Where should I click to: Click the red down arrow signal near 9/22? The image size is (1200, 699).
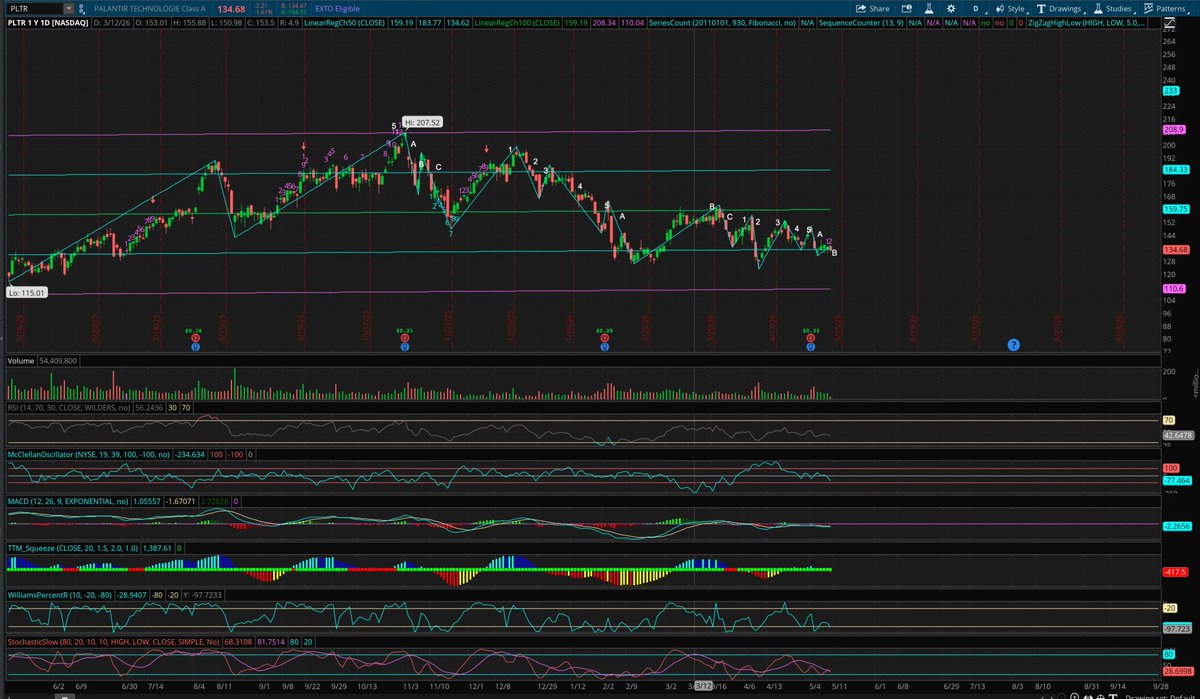pos(303,145)
